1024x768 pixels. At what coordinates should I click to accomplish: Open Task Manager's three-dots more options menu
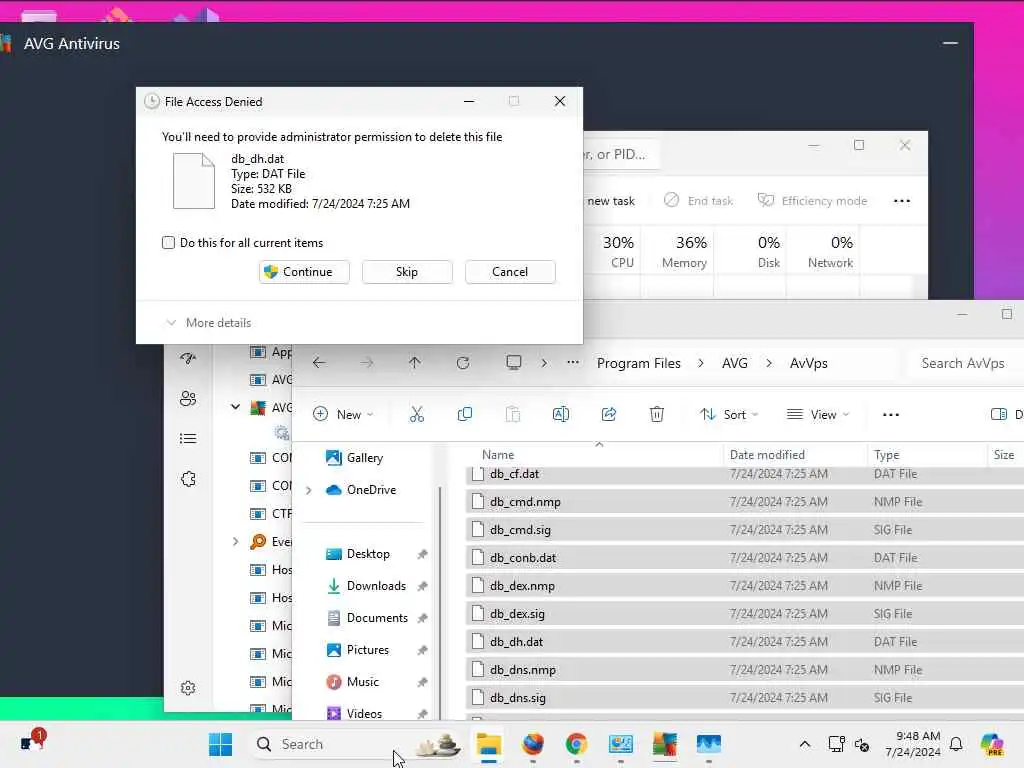click(x=901, y=201)
